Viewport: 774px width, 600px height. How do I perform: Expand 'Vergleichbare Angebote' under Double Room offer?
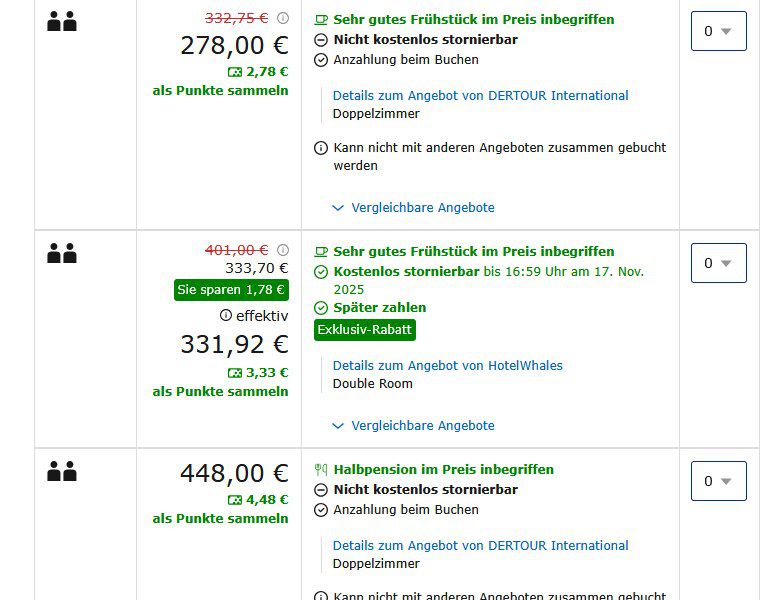point(413,425)
